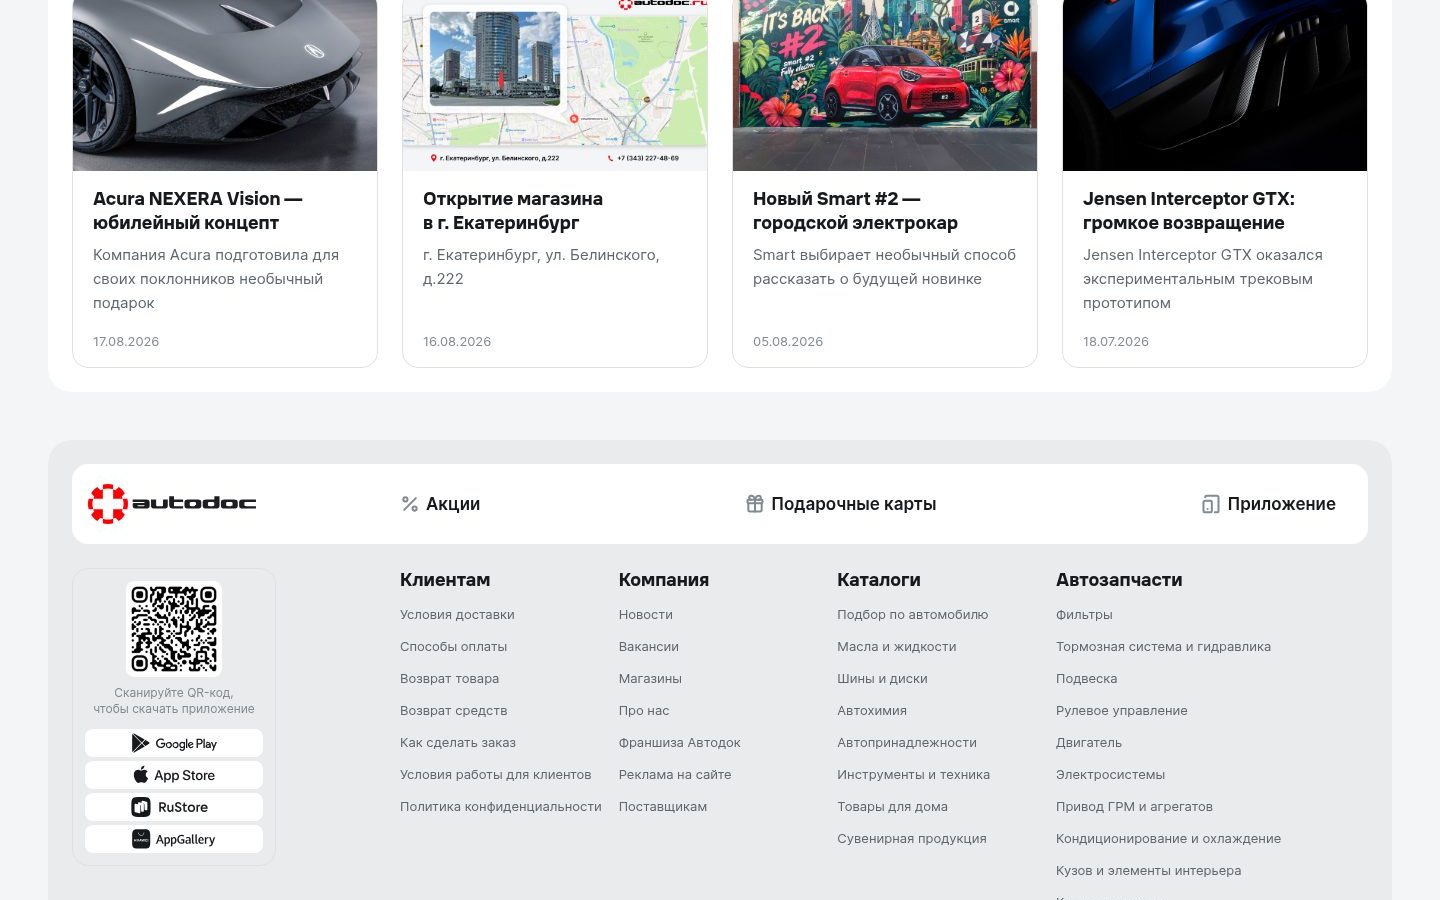Open Как сделать заказ link

[x=458, y=743]
